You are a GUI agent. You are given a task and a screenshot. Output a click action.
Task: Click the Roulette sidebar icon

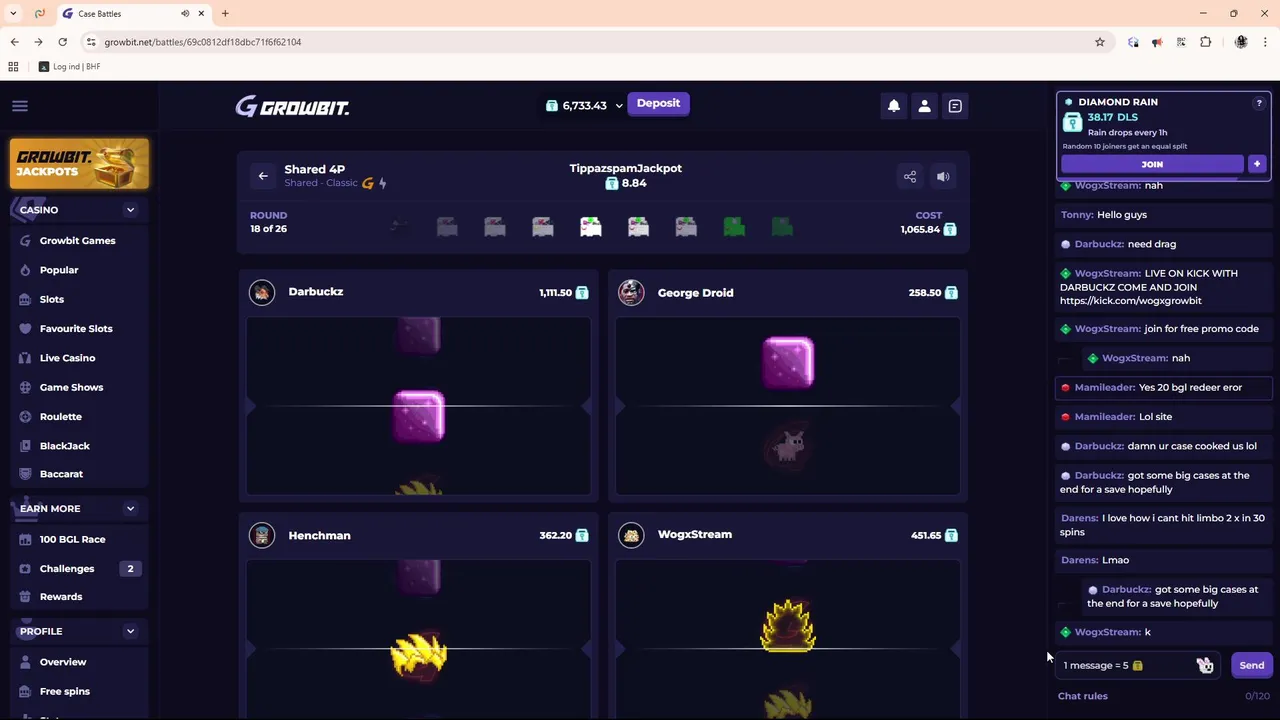click(x=25, y=416)
